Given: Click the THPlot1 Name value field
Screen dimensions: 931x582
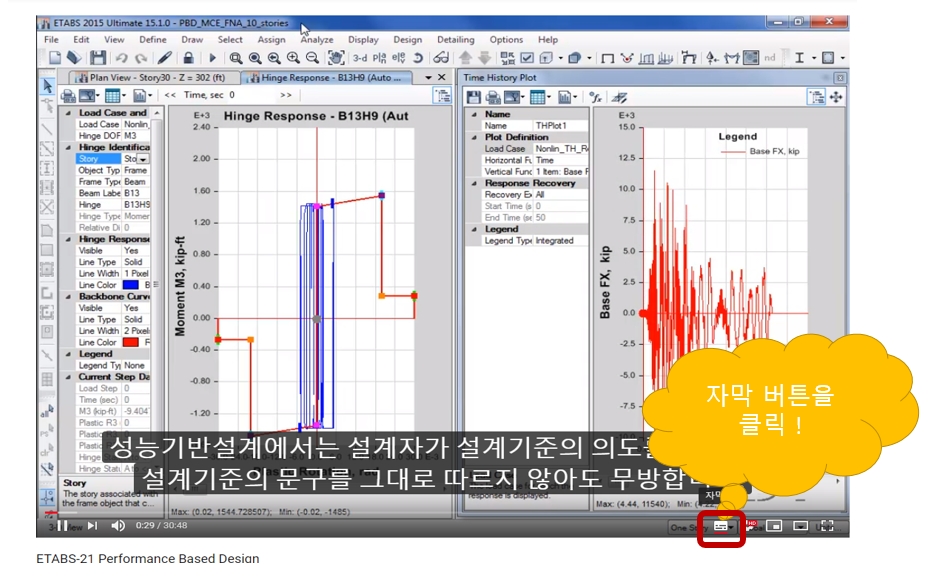Looking at the screenshot, I should [x=560, y=126].
